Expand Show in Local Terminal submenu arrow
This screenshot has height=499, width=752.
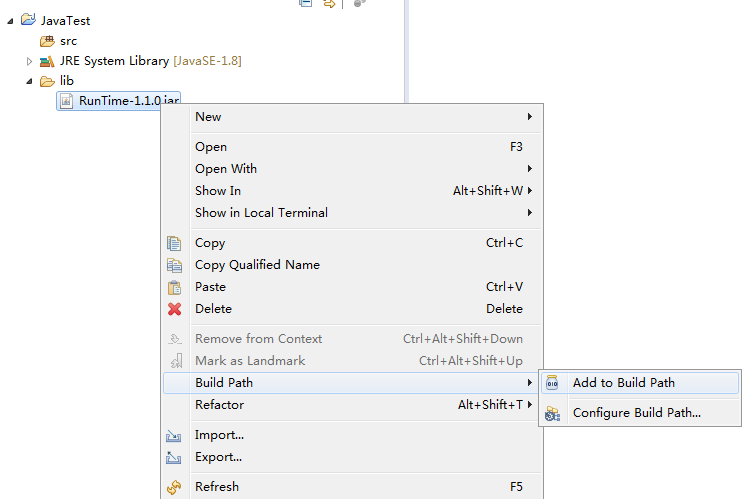[x=529, y=213]
